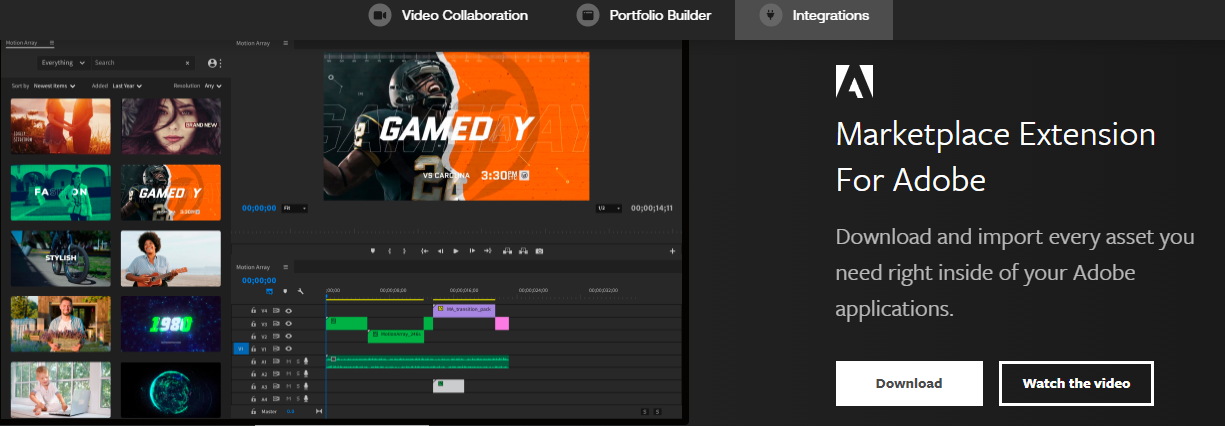Clear the search with the X icon
Image resolution: width=1225 pixels, height=426 pixels.
tap(188, 63)
